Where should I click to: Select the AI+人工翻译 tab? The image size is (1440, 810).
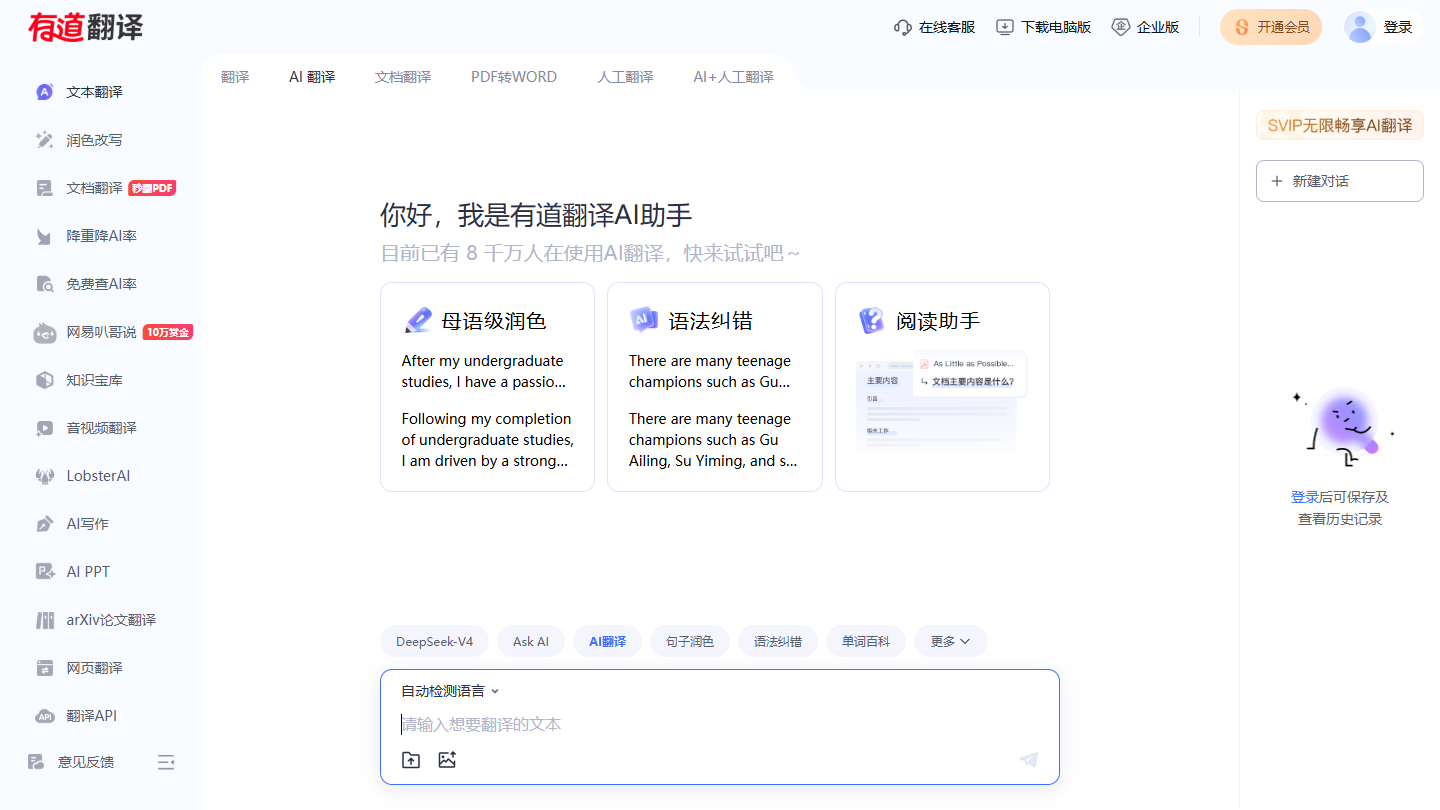tap(733, 77)
